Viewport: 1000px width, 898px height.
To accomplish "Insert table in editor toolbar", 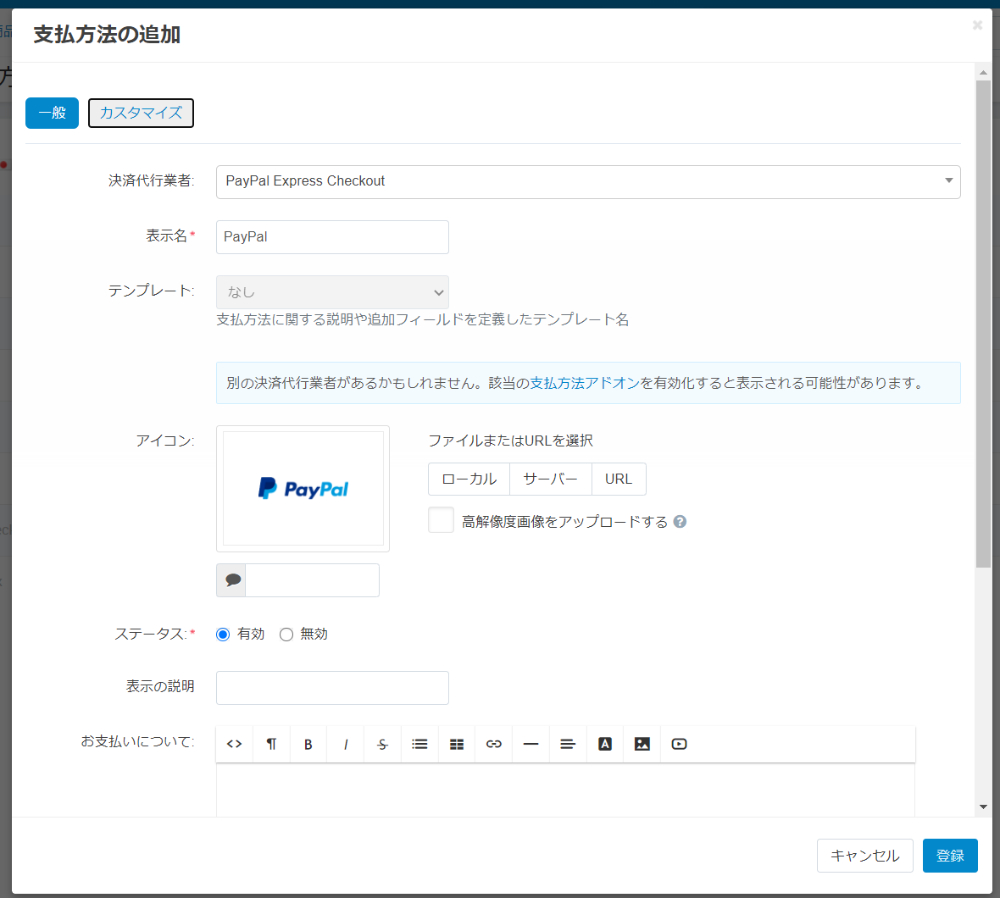I will [x=457, y=744].
